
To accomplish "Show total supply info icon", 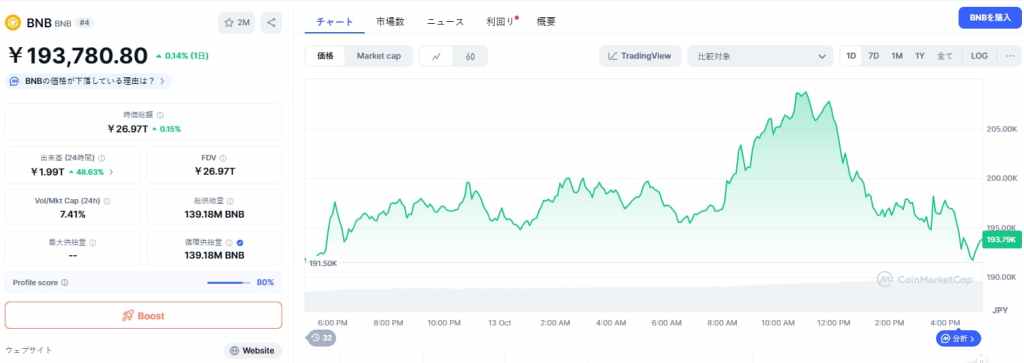I will click(x=230, y=201).
